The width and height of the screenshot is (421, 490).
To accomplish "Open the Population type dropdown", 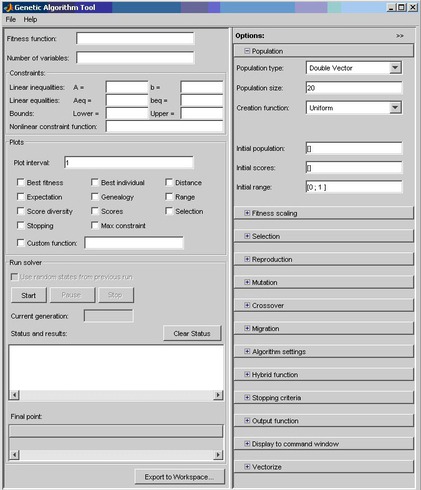I will coord(395,68).
